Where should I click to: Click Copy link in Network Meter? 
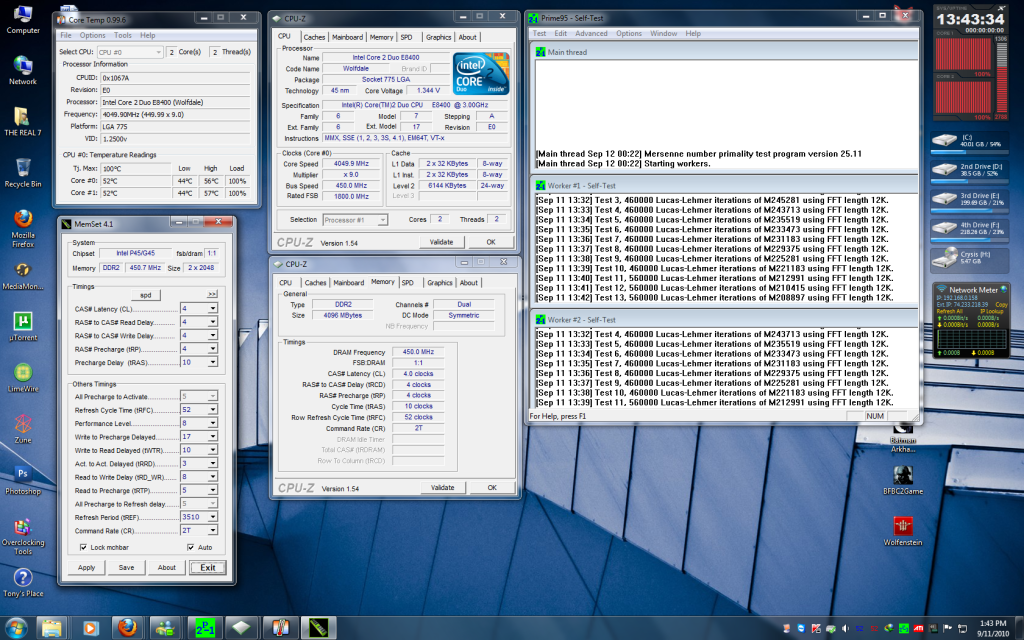tap(1000, 304)
